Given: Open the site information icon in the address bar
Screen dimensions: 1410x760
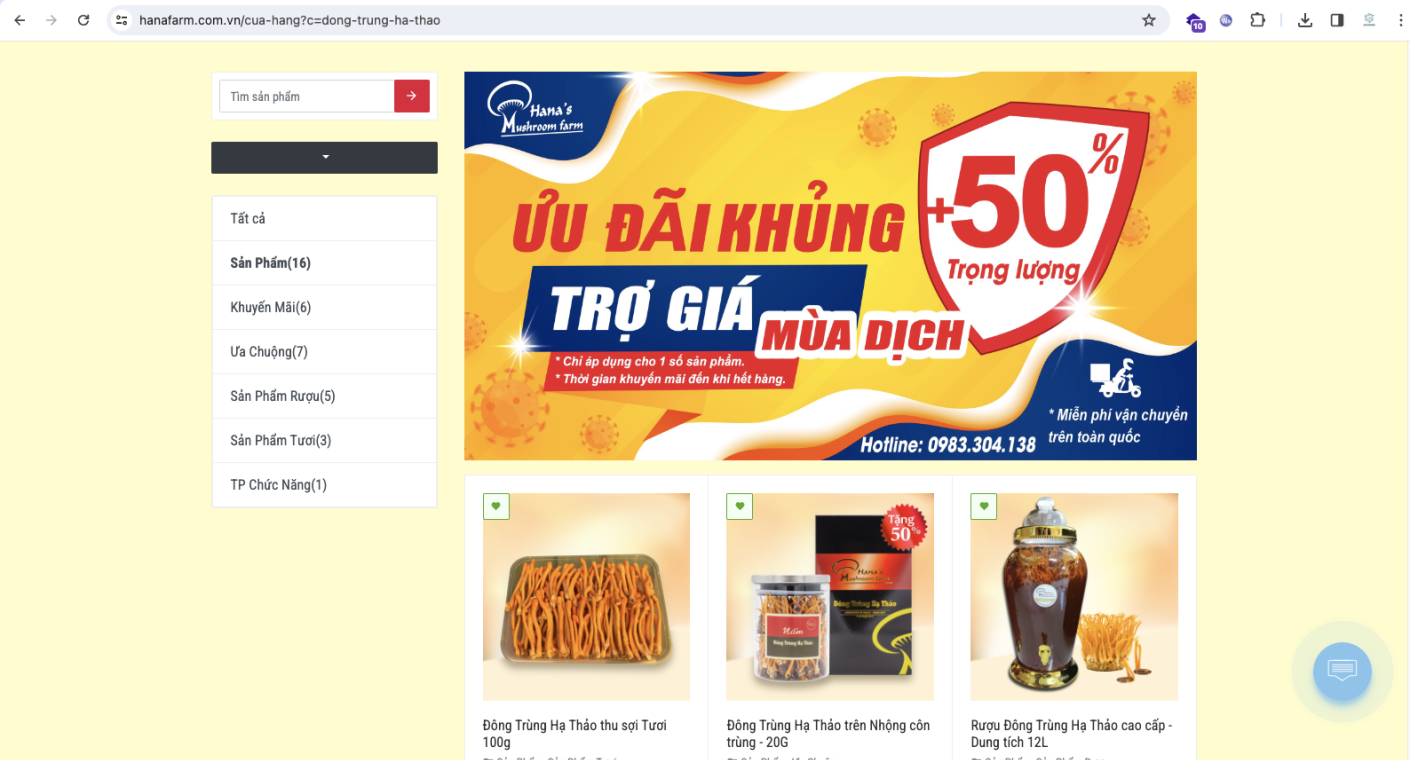Looking at the screenshot, I should (x=122, y=20).
